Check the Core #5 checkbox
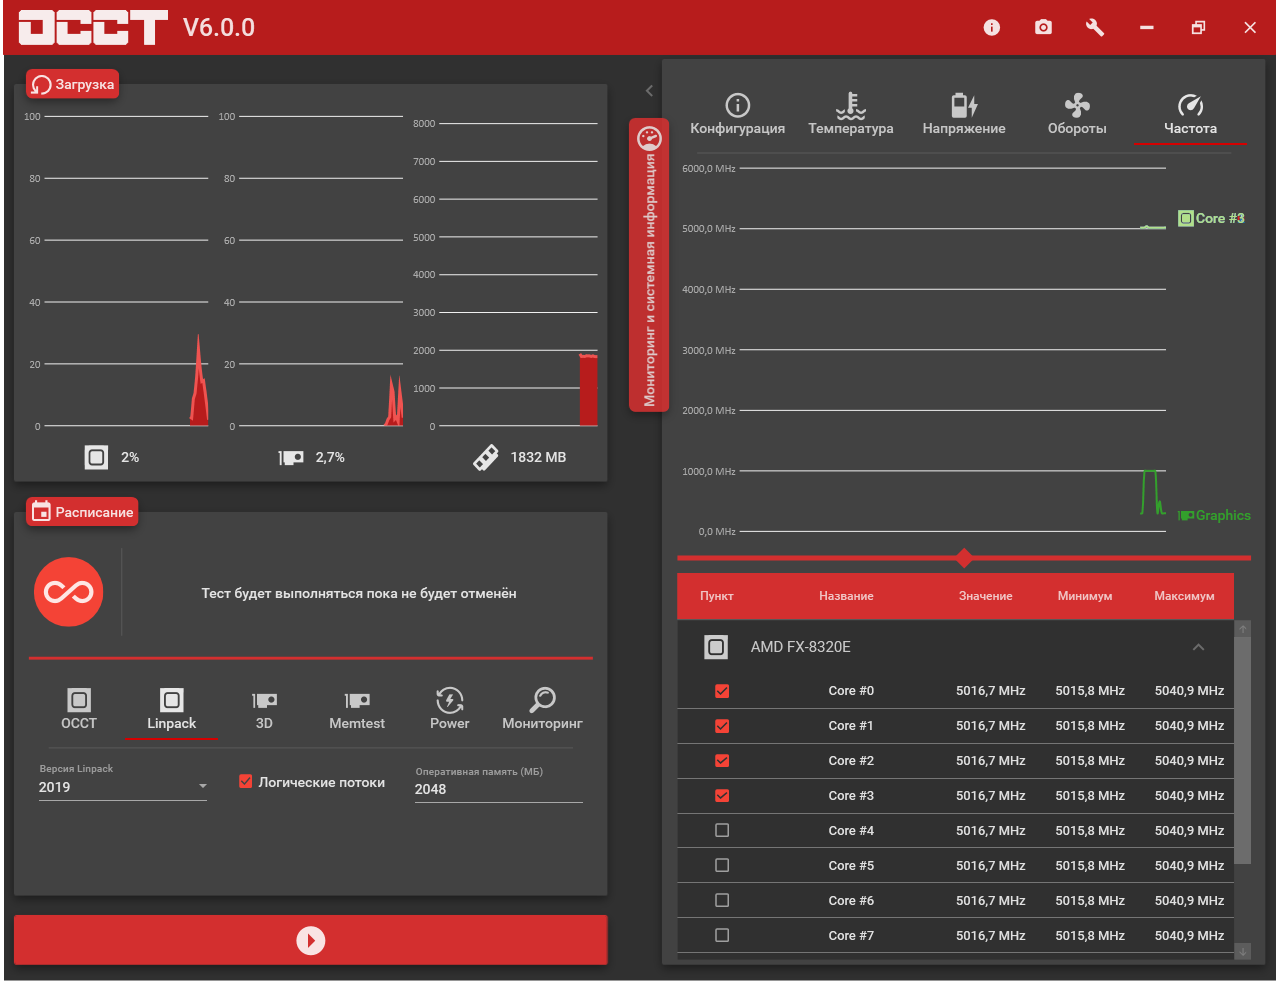 tap(722, 865)
